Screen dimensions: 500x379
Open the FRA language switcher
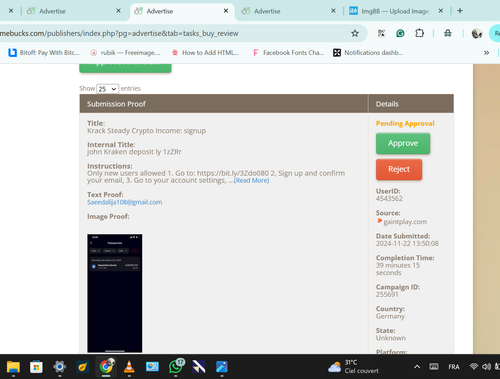[x=454, y=367]
